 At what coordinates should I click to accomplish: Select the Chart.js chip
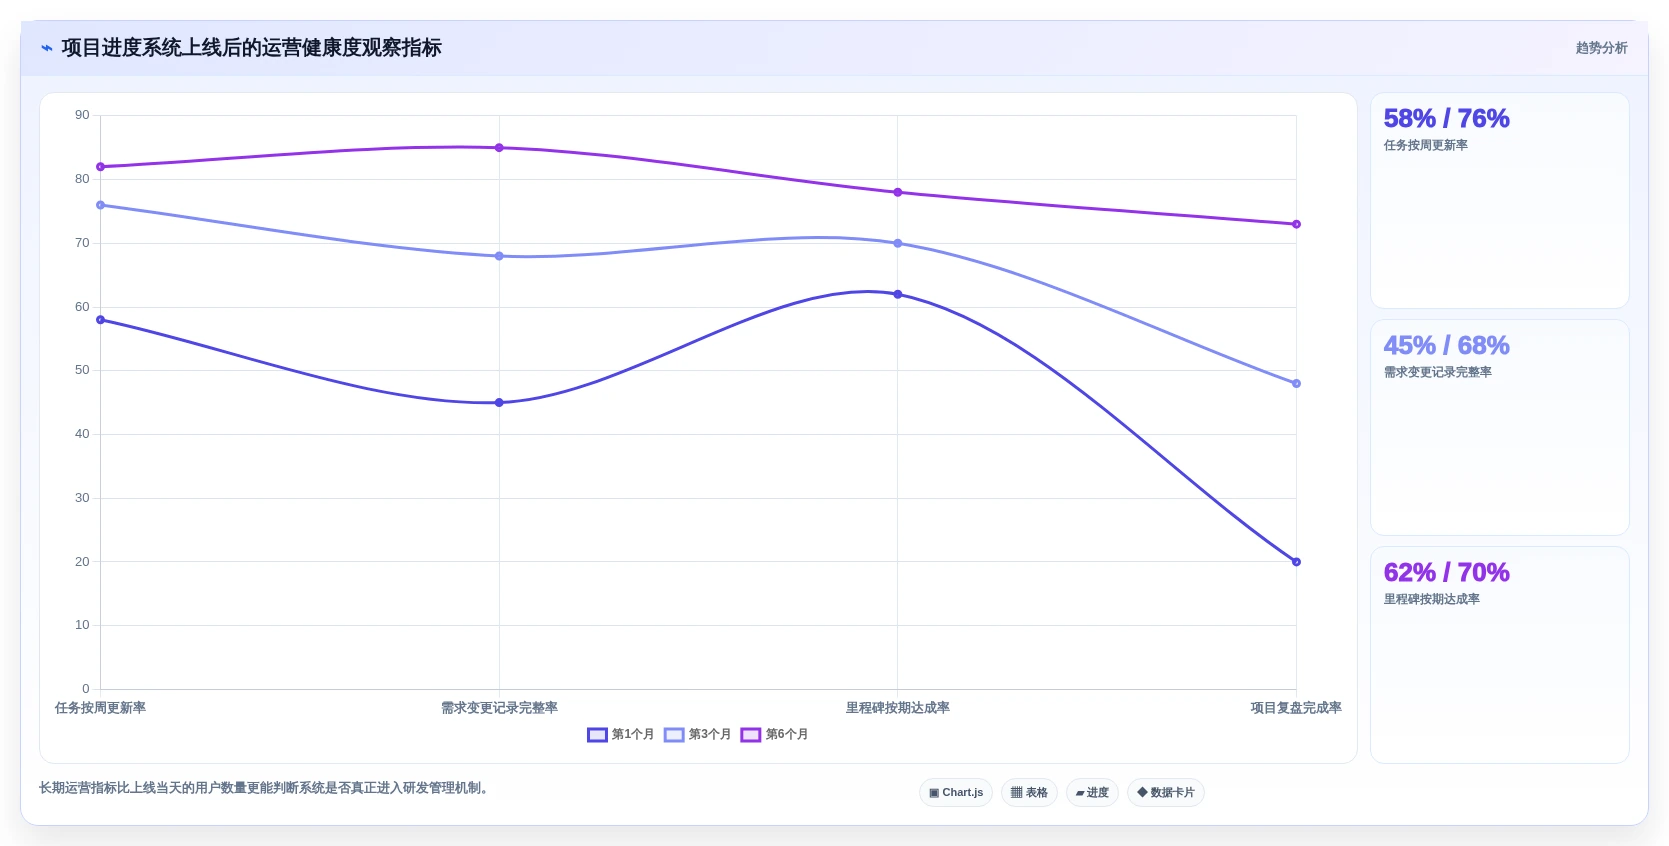point(956,792)
